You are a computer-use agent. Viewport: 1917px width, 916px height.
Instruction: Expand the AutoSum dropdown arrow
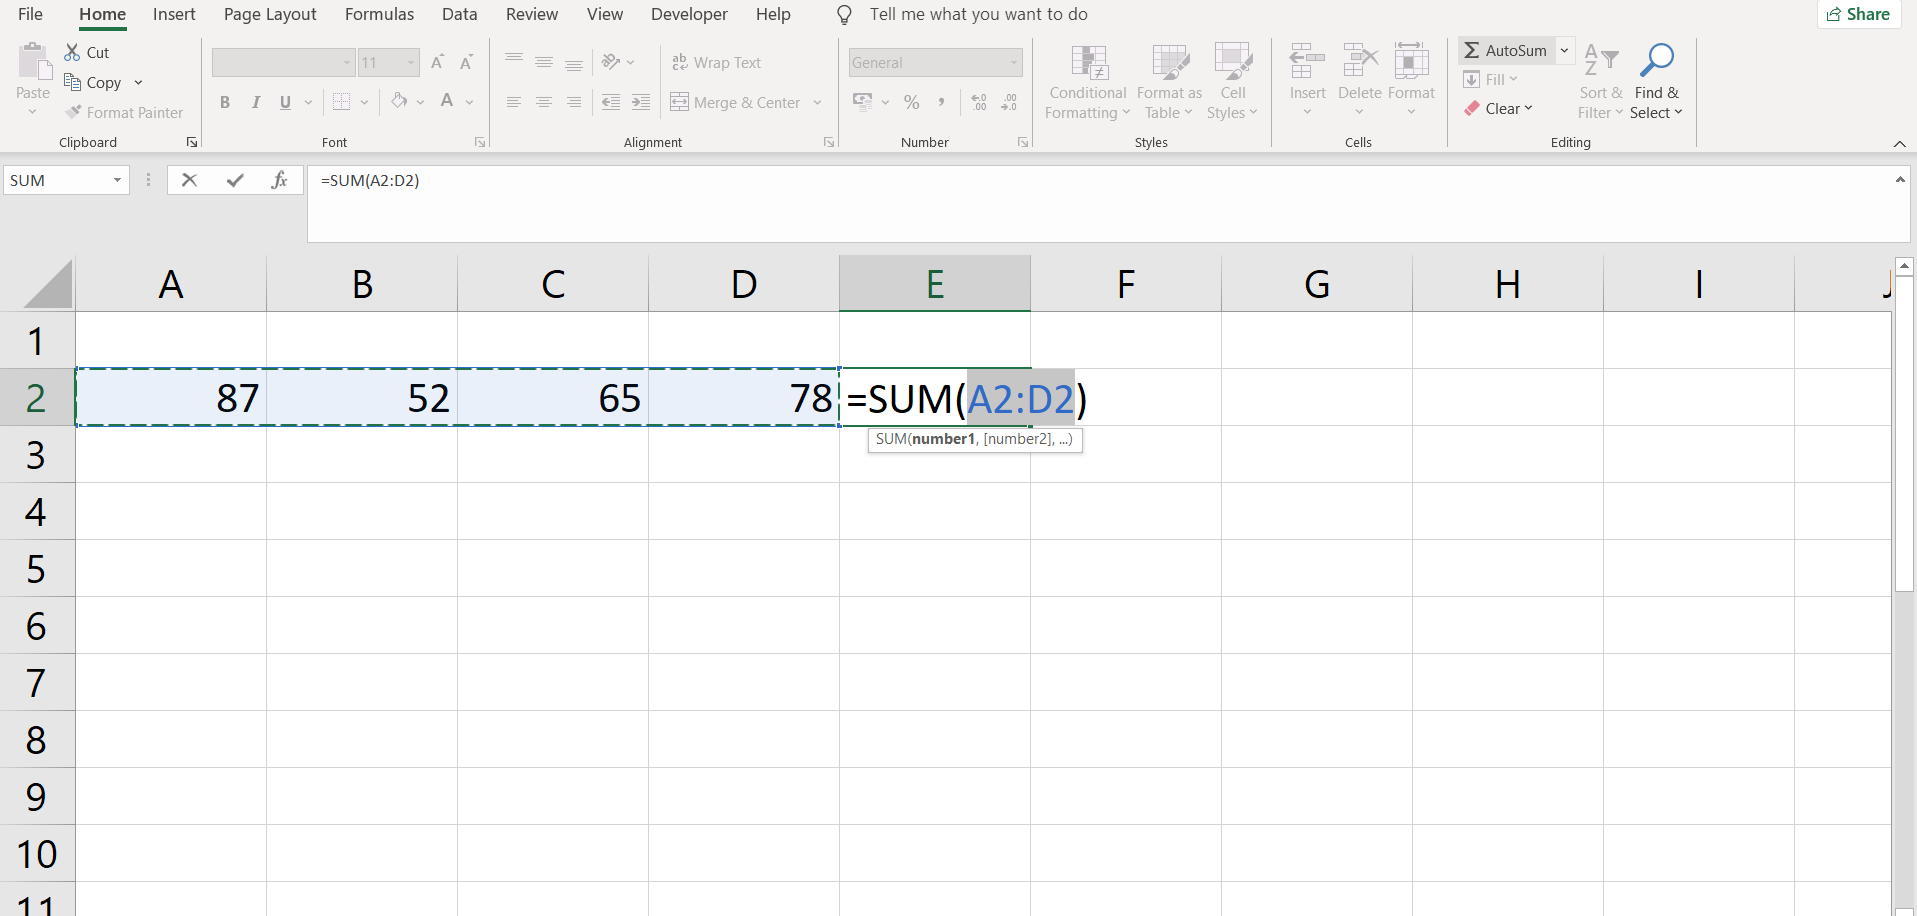click(1565, 50)
